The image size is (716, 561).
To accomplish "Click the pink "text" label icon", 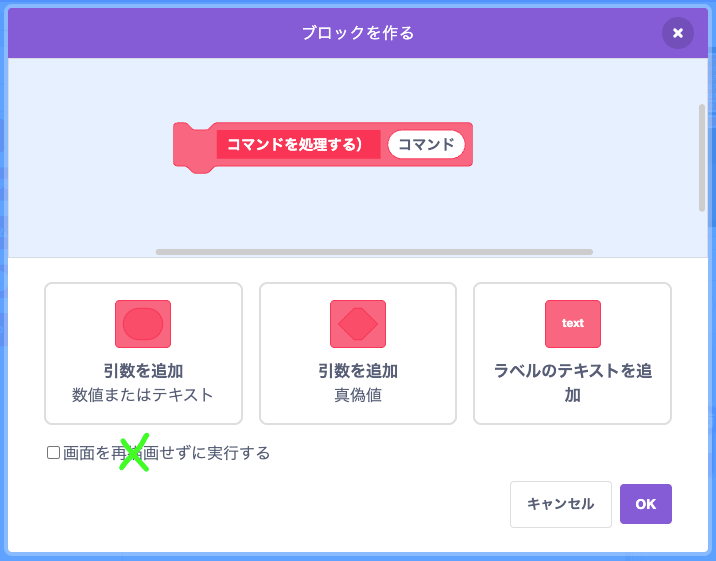I will coord(573,324).
